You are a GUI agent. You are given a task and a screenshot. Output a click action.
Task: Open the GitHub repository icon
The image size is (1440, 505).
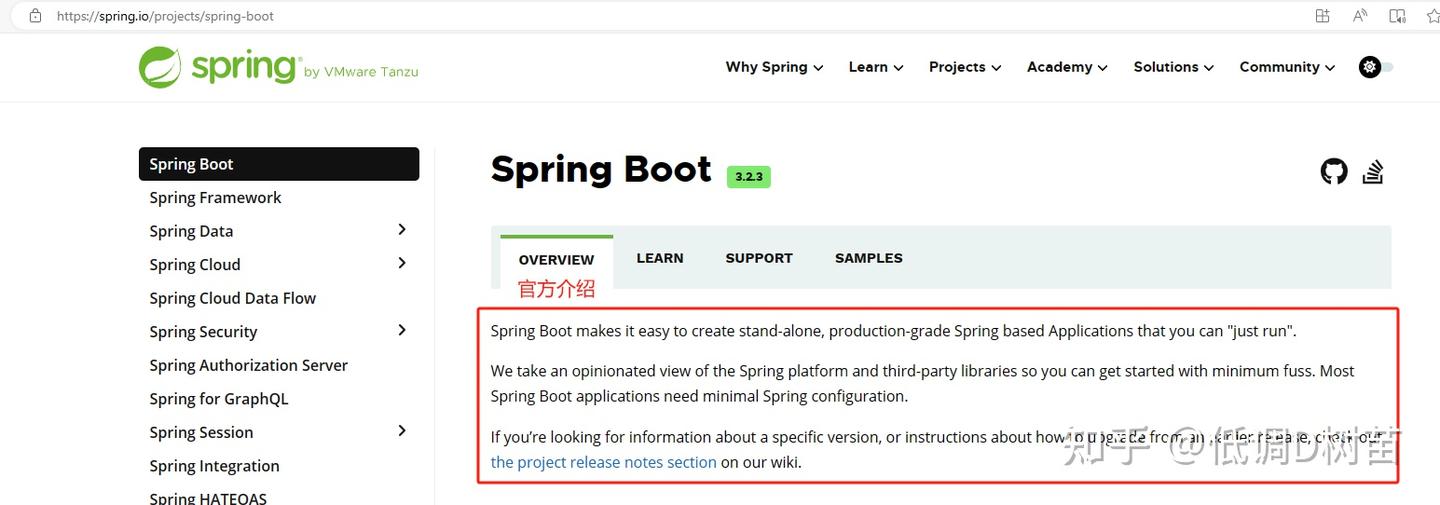pyautogui.click(x=1334, y=171)
